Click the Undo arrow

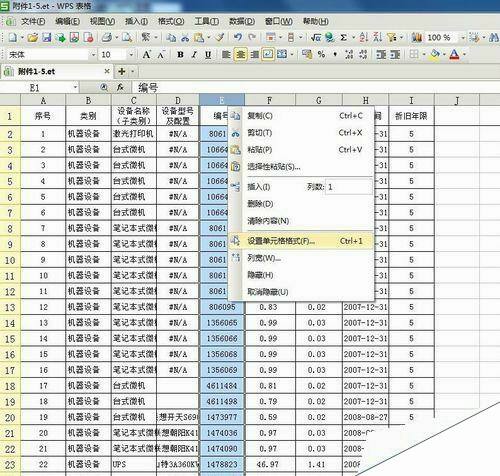tap(238, 38)
